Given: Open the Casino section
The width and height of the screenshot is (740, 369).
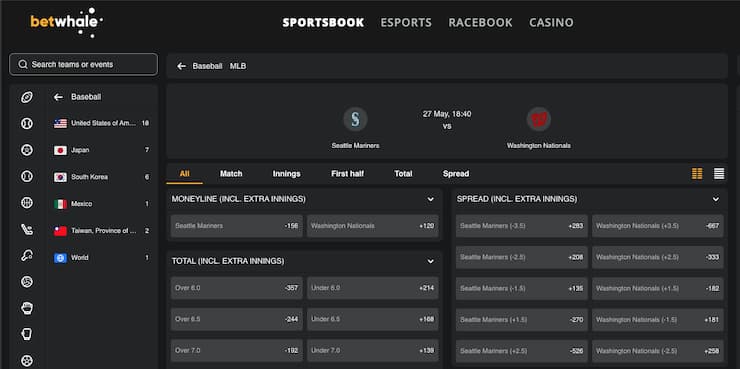Looking at the screenshot, I should pos(551,23).
